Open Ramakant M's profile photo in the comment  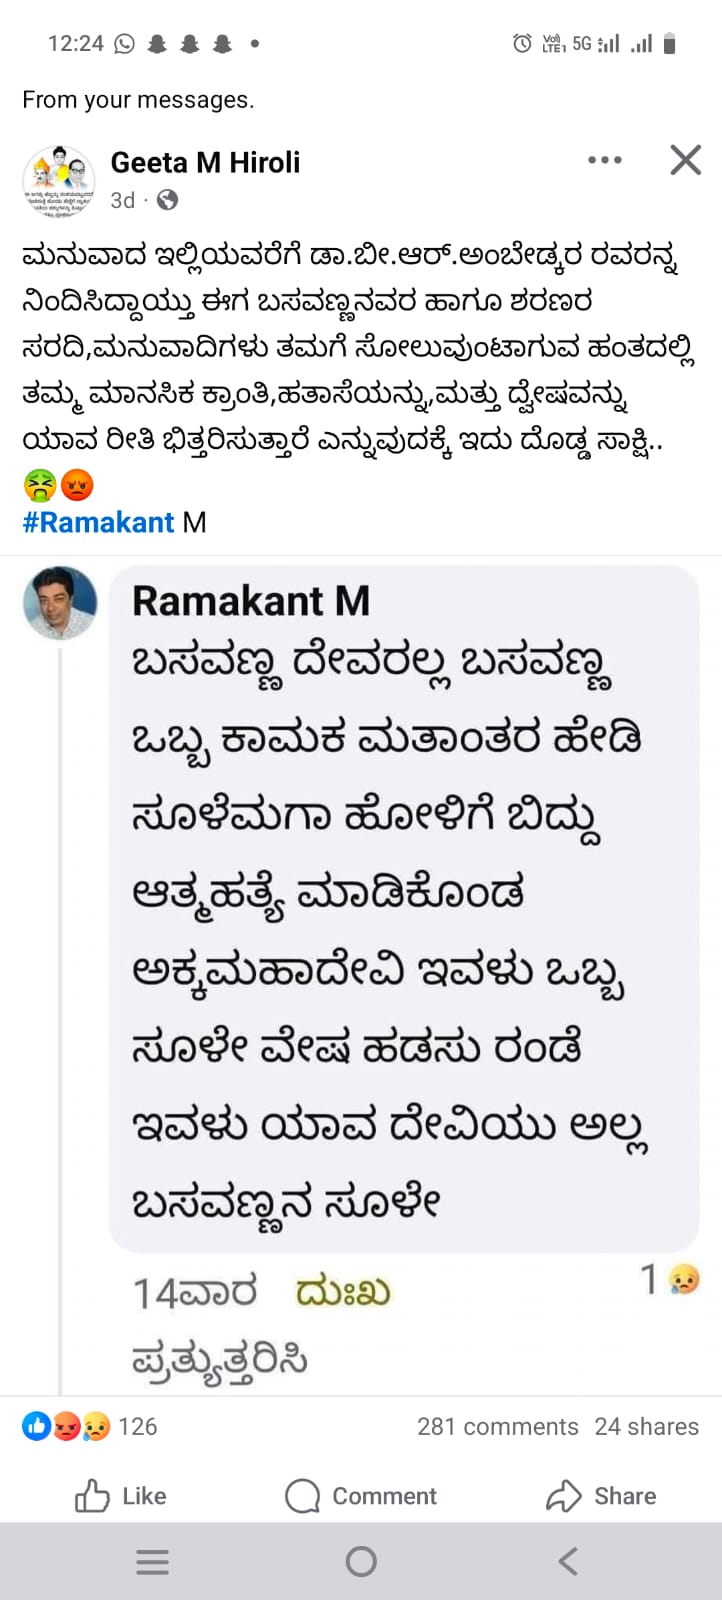coord(60,603)
